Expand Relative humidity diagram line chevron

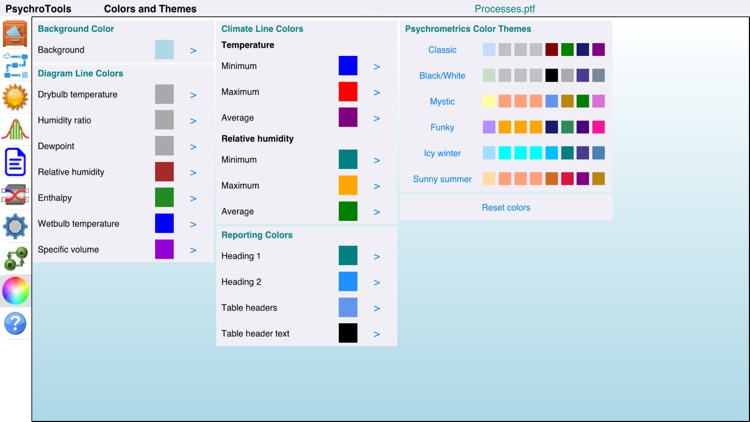(193, 173)
